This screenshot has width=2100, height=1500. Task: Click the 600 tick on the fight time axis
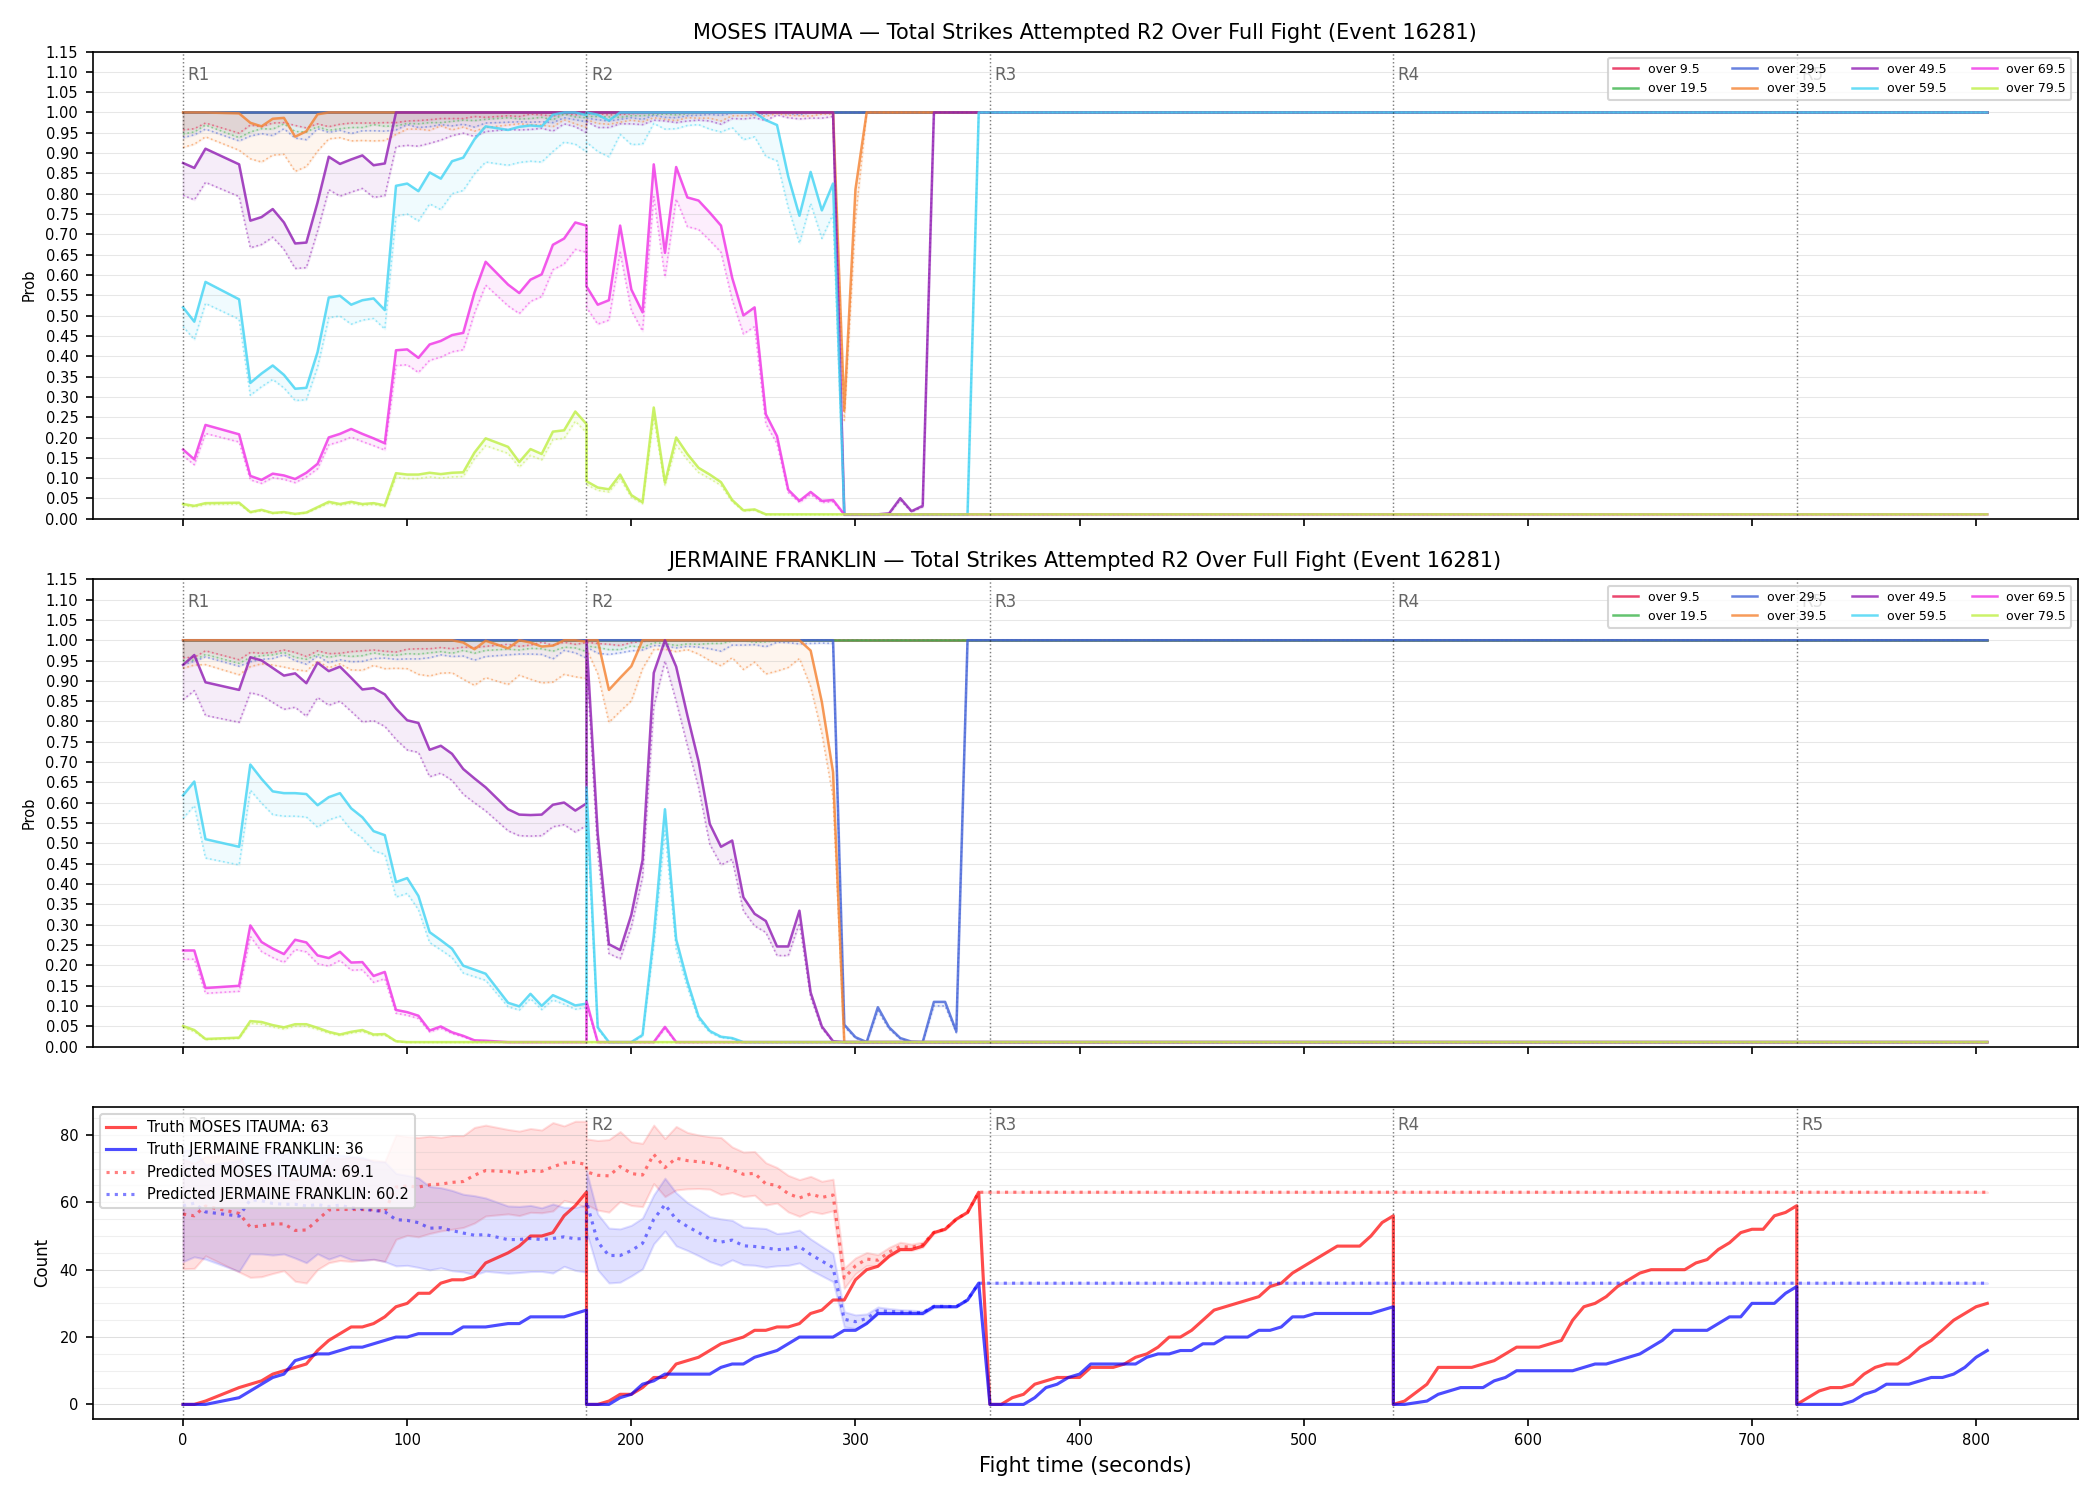(1528, 1440)
